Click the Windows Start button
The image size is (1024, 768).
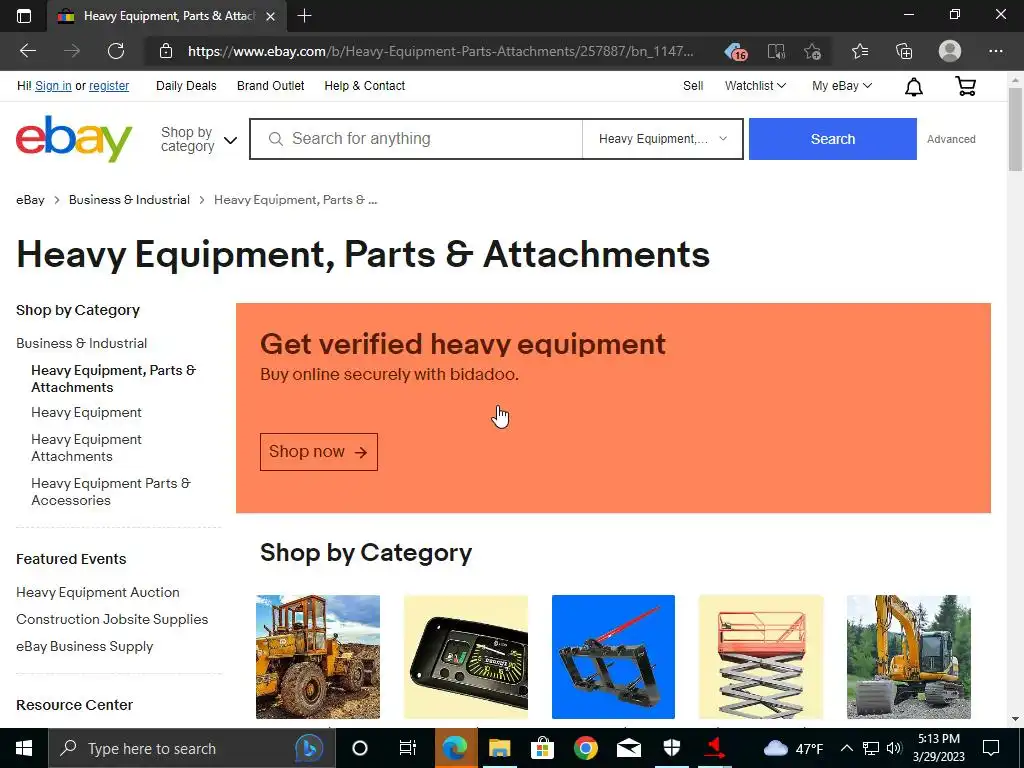[x=24, y=748]
